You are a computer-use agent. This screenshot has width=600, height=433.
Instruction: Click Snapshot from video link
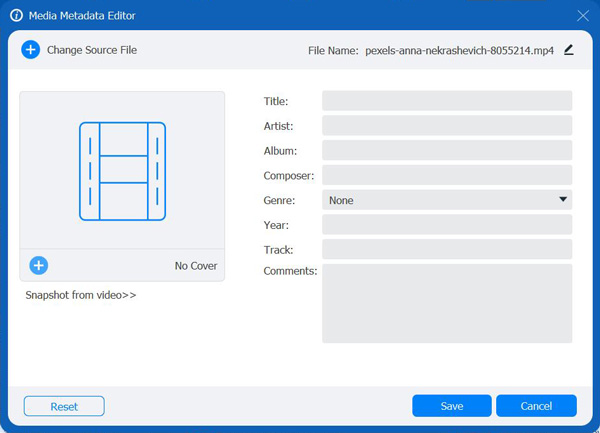pyautogui.click(x=81, y=295)
